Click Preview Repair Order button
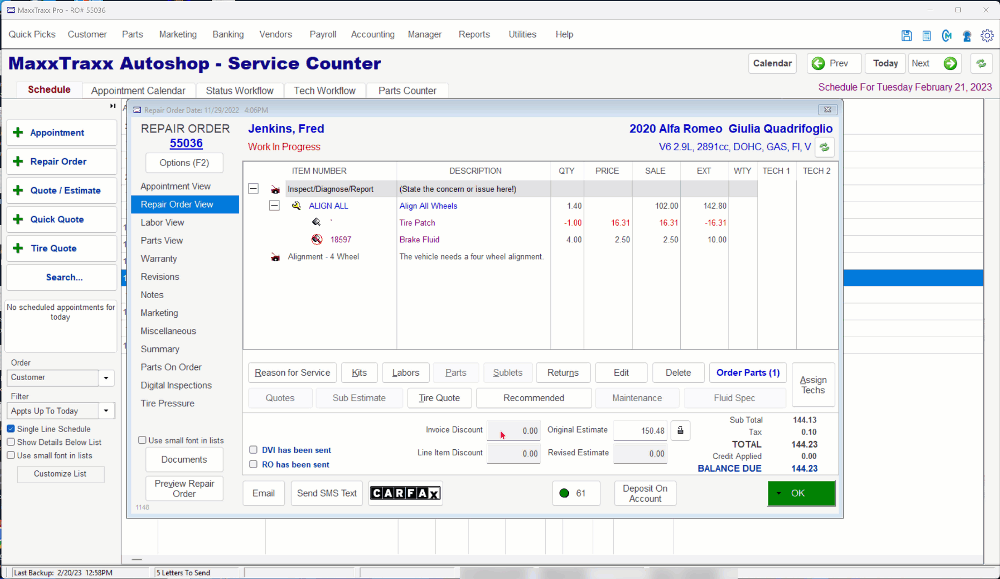The image size is (1000, 579). point(184,488)
